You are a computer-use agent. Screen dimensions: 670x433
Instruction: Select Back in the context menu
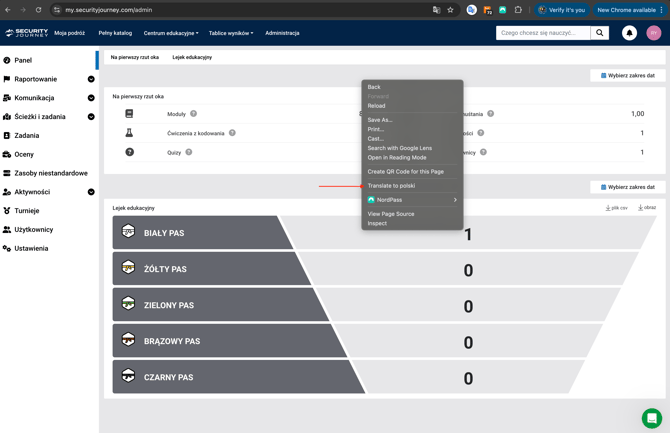(412, 87)
